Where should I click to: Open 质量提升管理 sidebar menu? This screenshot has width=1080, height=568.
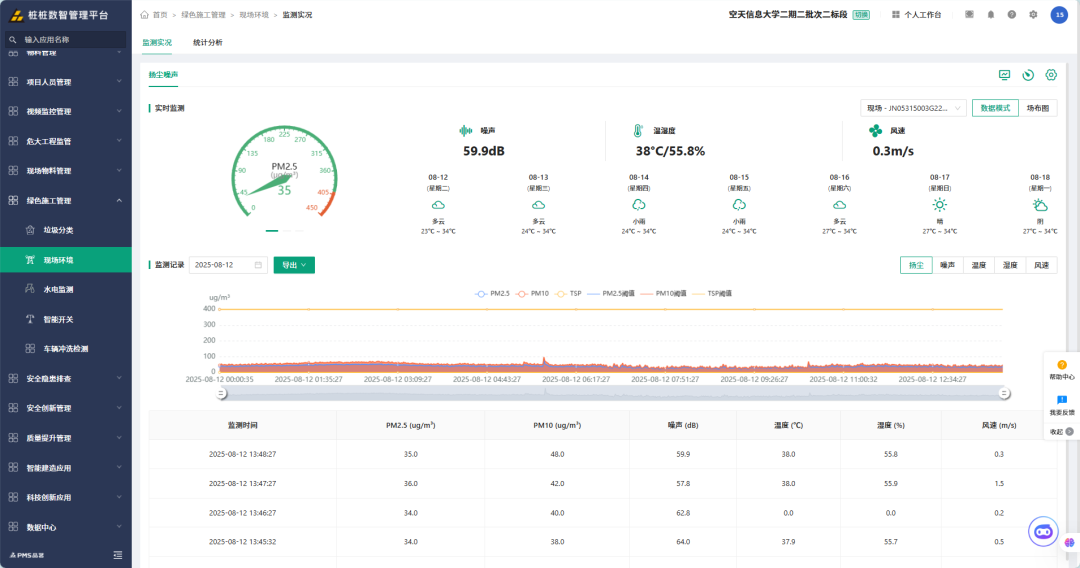[x=65, y=438]
